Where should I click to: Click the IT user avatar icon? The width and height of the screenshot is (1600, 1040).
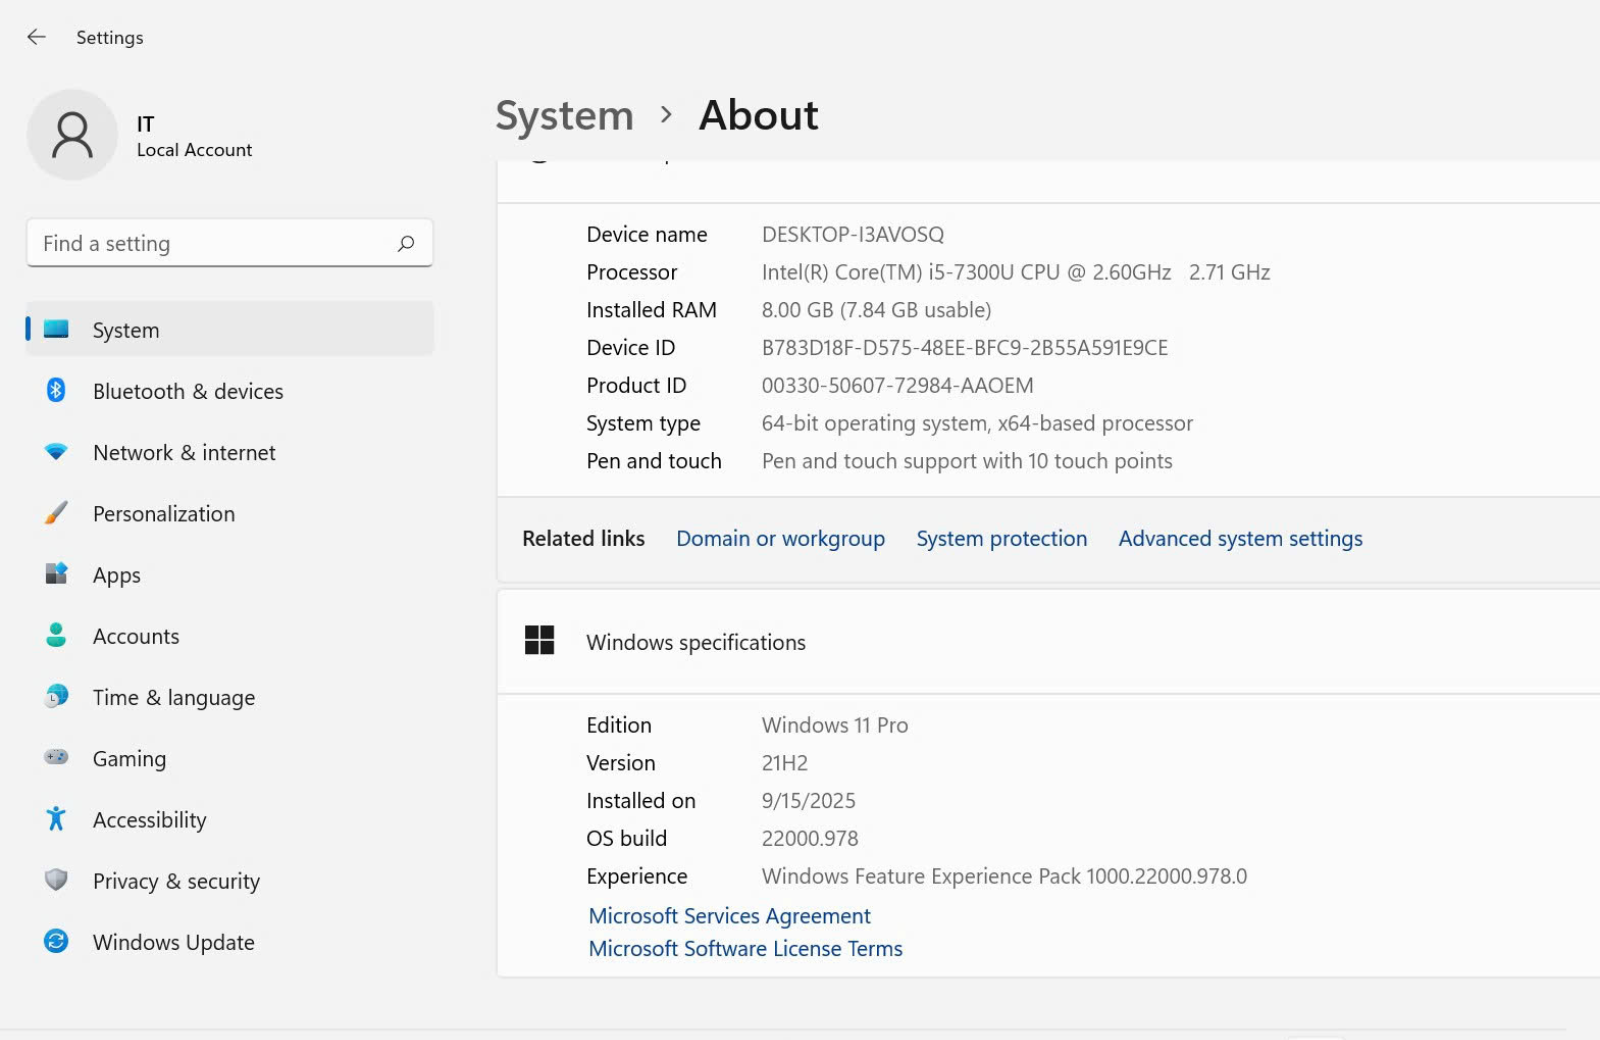[x=72, y=135]
